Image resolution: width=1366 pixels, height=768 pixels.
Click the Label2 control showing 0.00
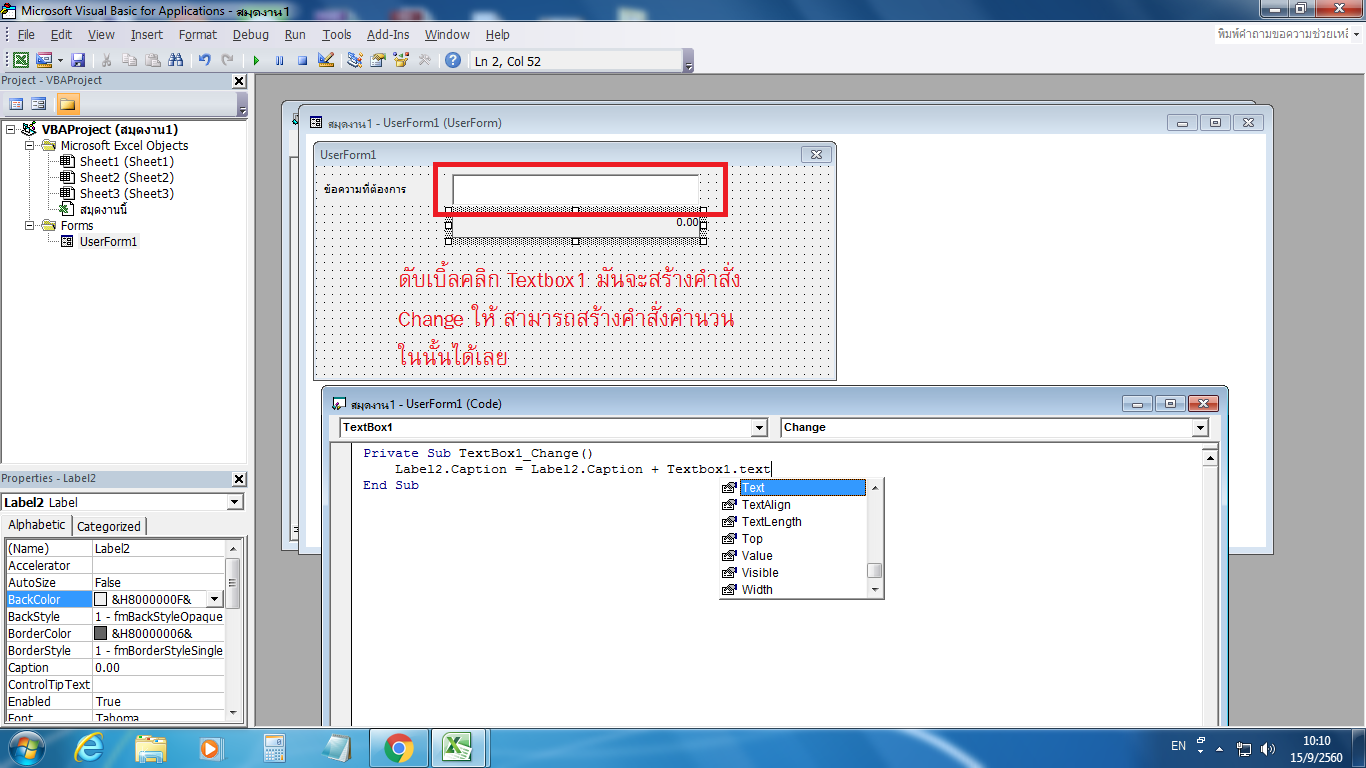click(575, 226)
